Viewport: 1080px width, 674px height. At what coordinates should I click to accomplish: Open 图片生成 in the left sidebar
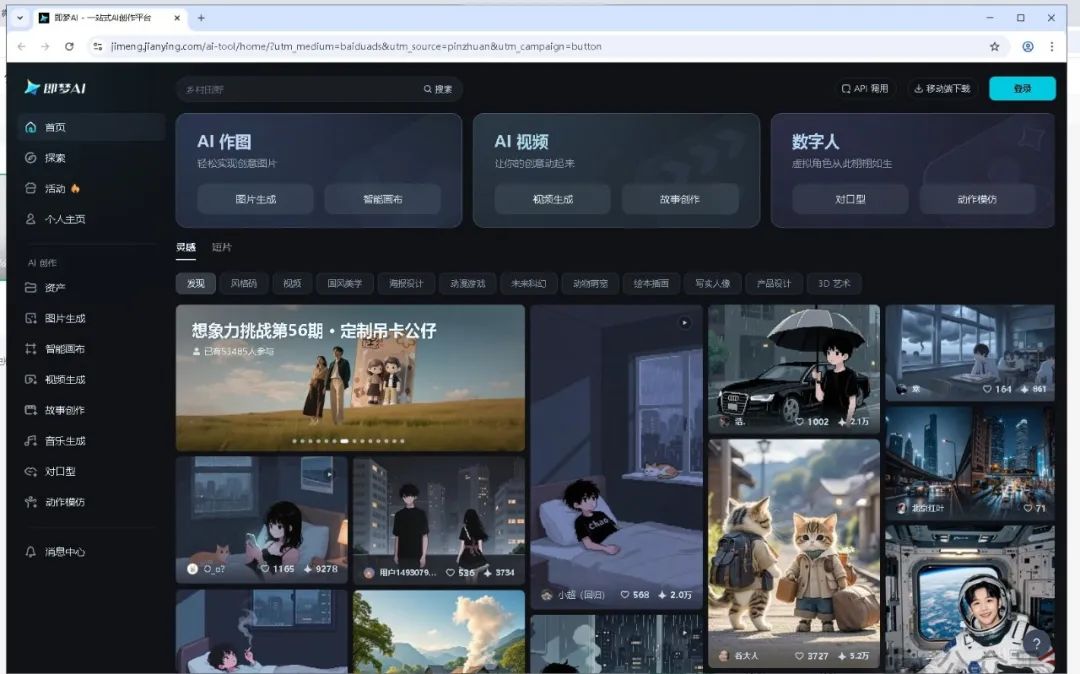click(x=57, y=318)
